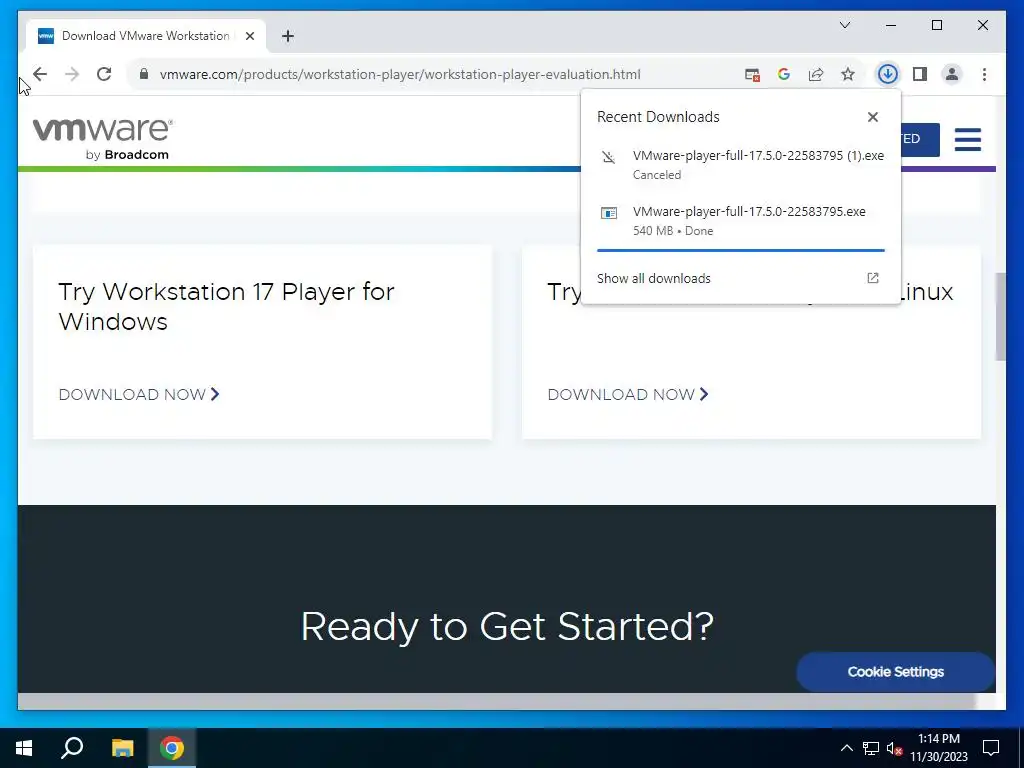This screenshot has width=1024, height=768.
Task: Open network status tray icon
Action: coord(871,748)
